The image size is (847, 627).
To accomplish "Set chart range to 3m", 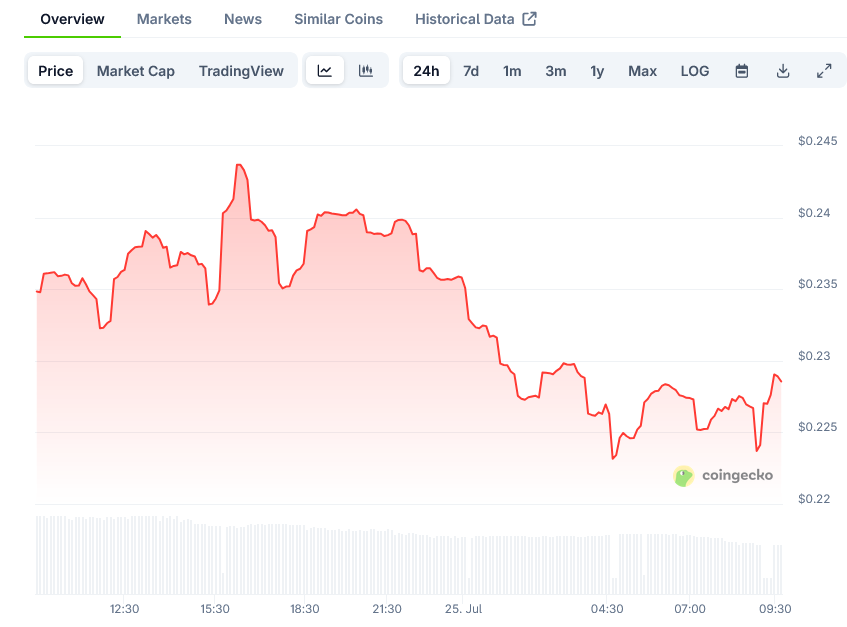I will click(556, 71).
